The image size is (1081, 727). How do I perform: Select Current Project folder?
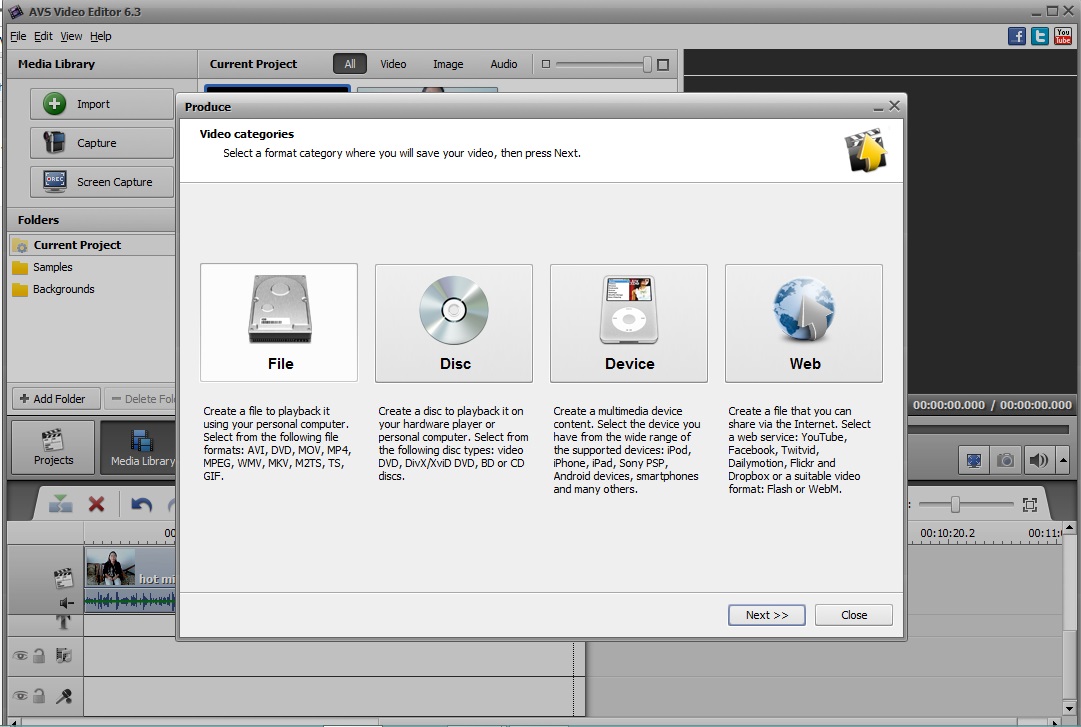tap(92, 245)
